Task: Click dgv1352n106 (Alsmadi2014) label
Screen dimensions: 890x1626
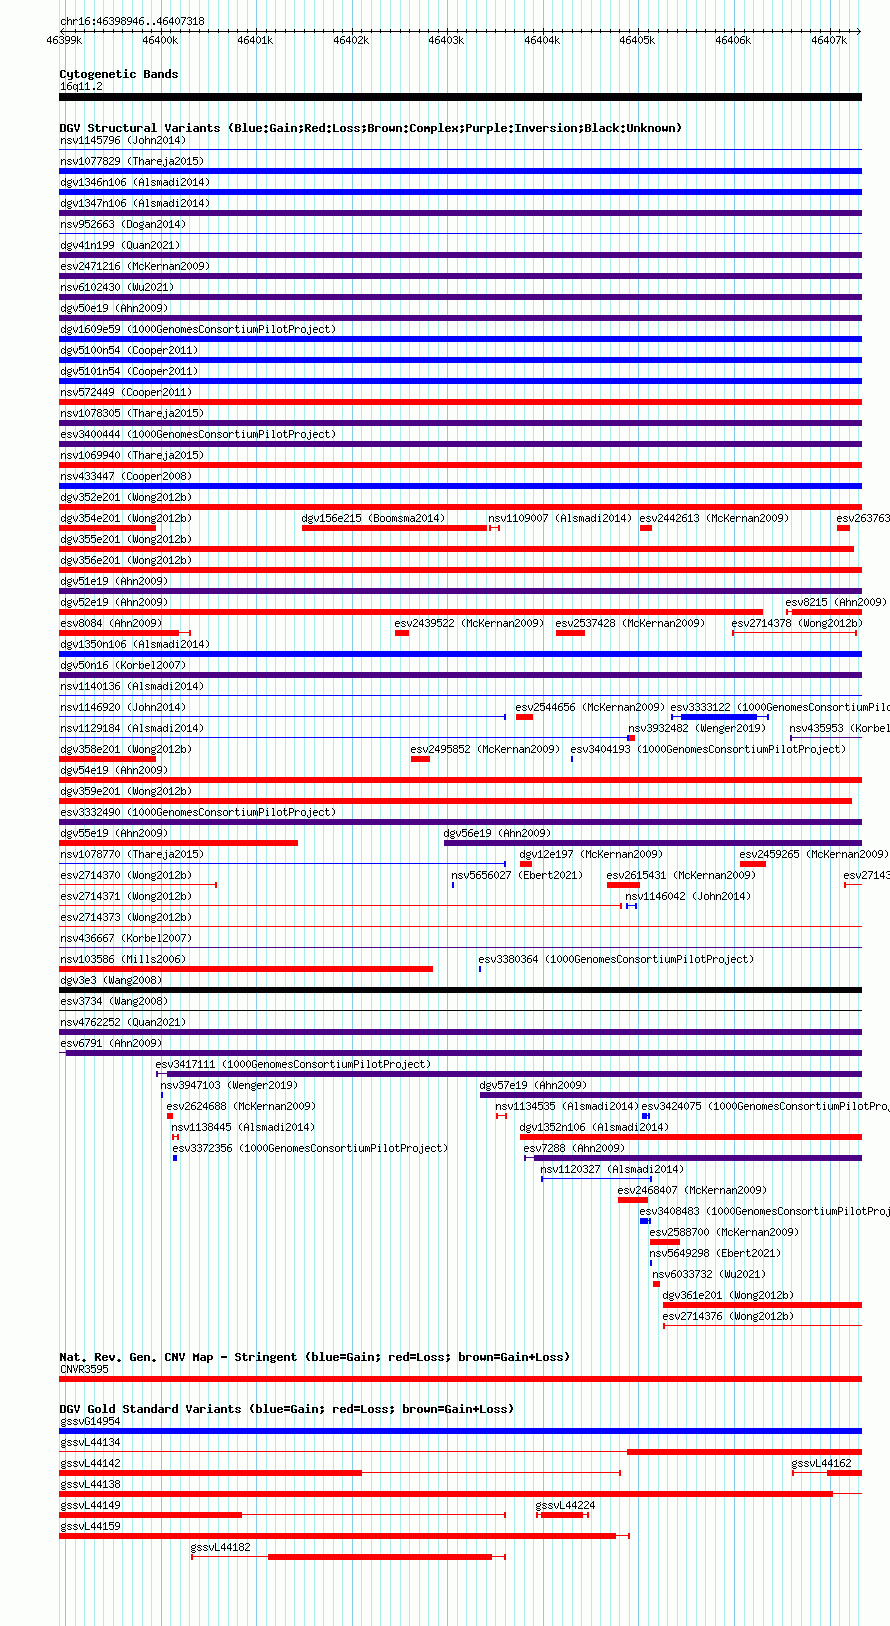Action: (x=594, y=1127)
